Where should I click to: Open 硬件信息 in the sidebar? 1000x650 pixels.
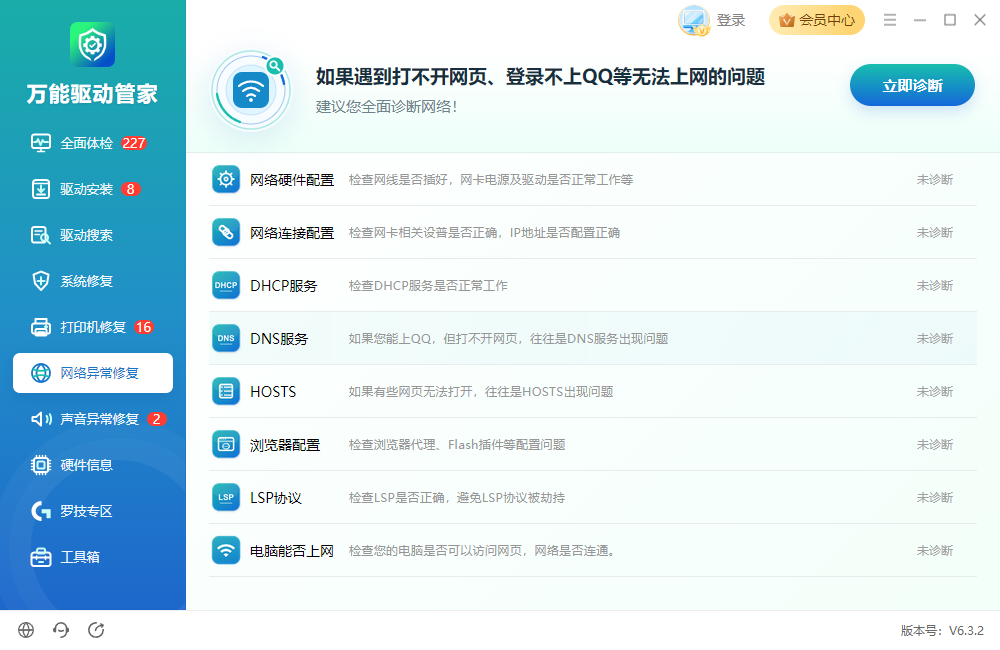(x=92, y=464)
